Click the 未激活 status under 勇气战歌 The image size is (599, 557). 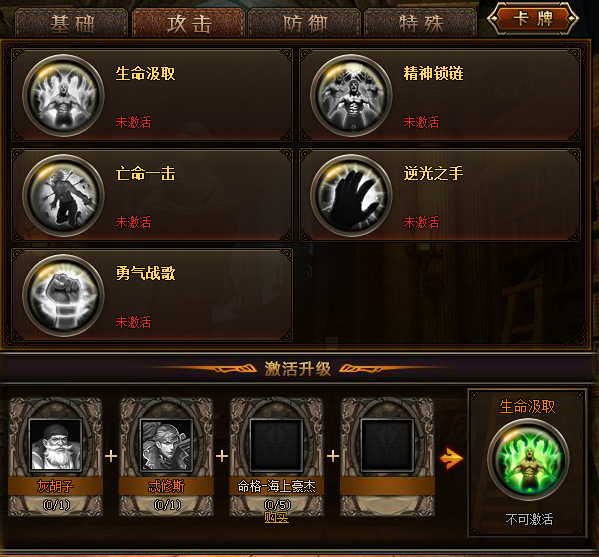[x=133, y=322]
